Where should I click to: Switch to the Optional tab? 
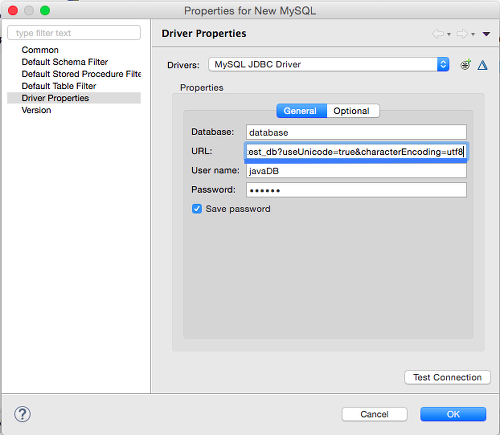353,111
